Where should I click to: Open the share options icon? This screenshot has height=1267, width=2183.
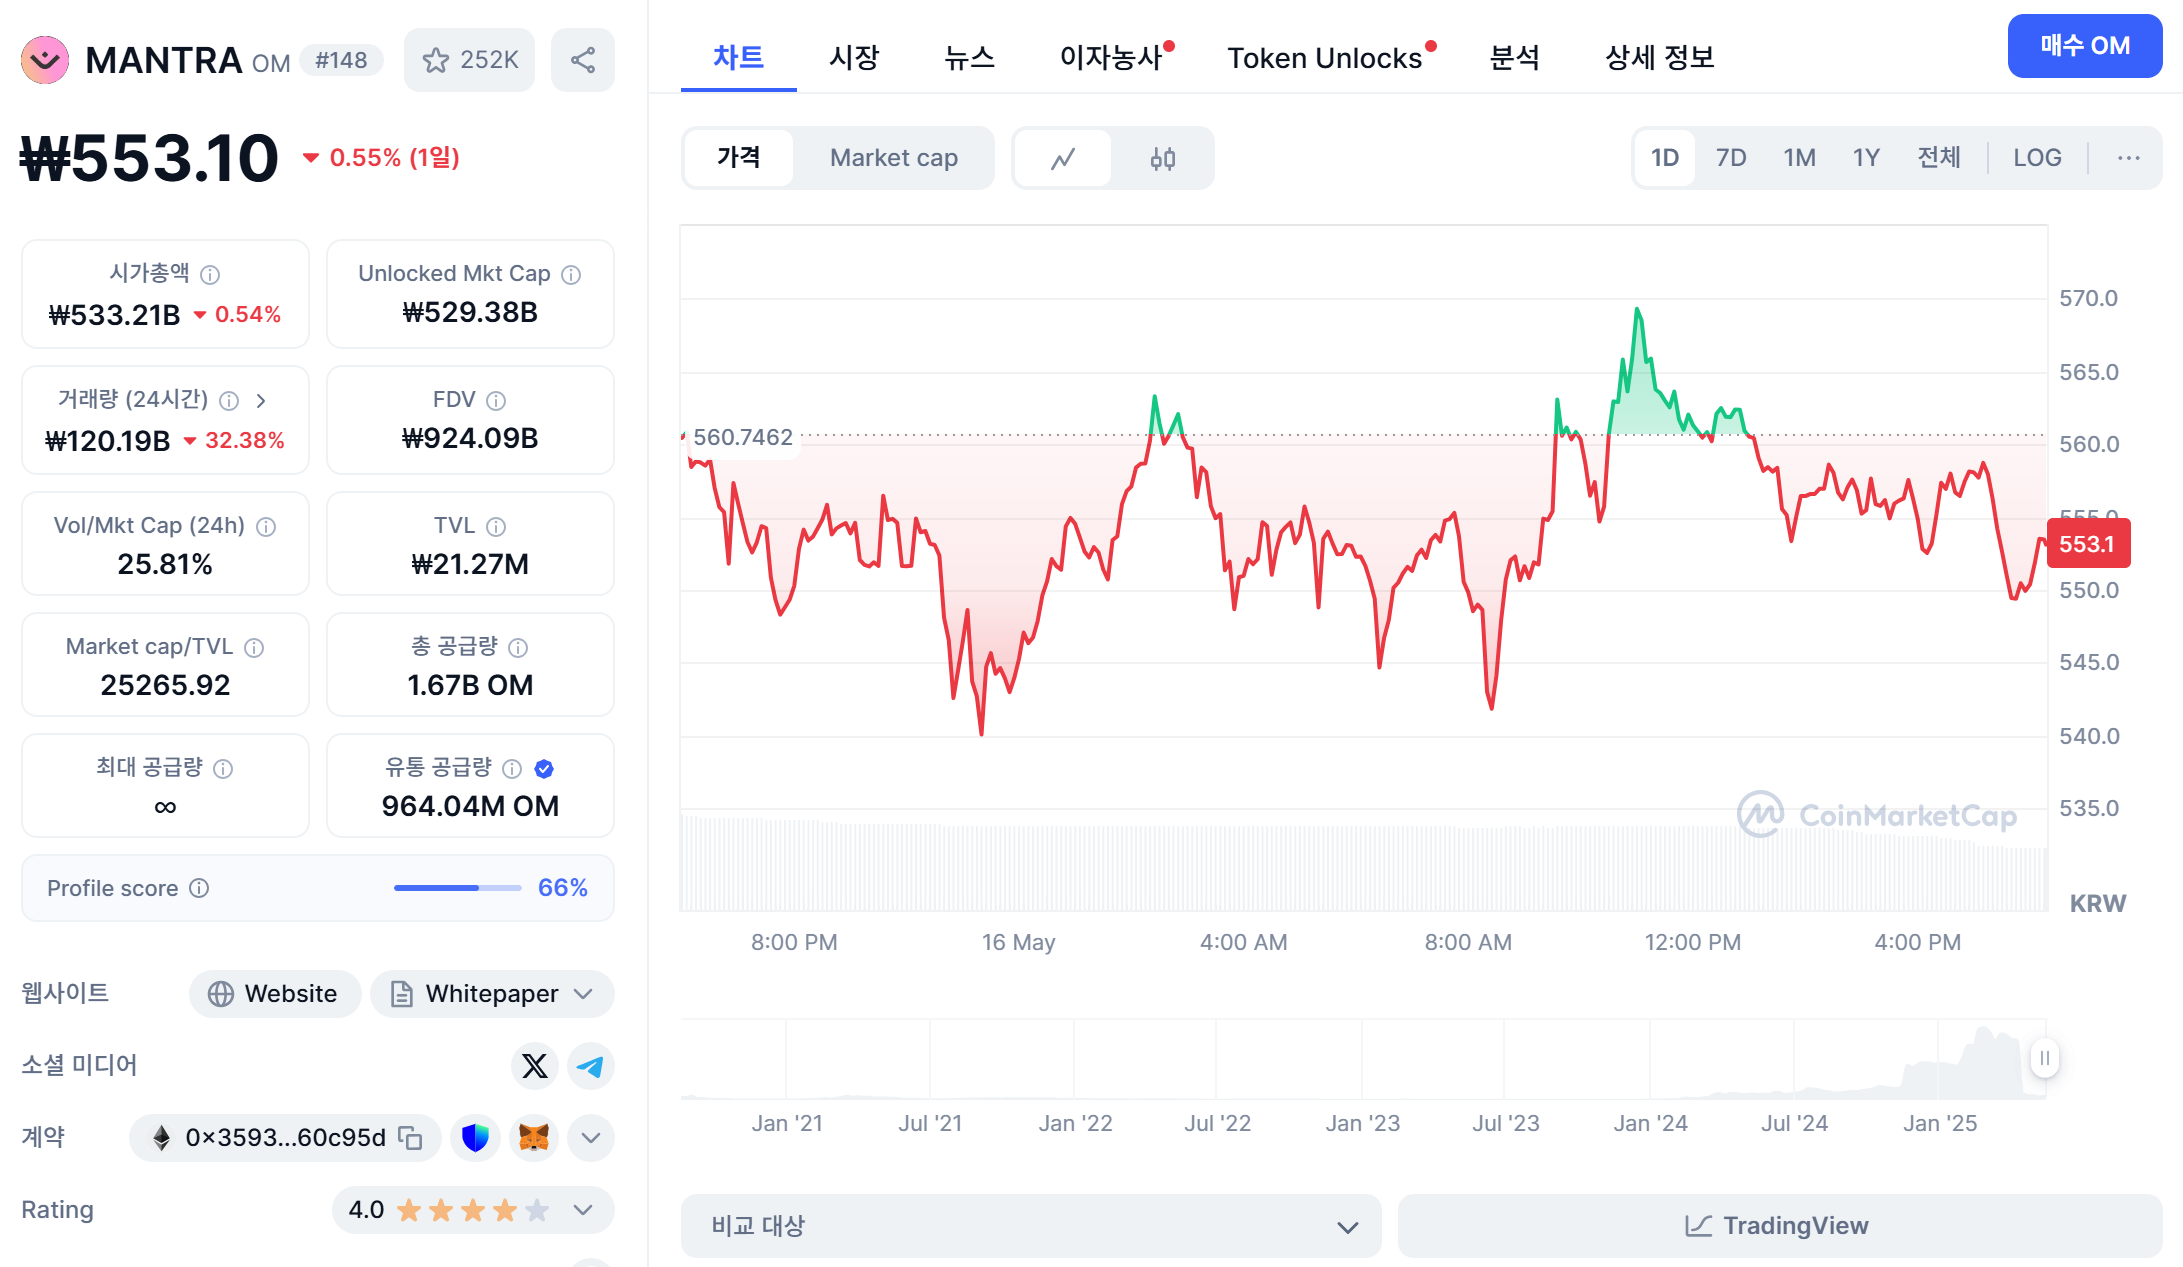point(583,59)
